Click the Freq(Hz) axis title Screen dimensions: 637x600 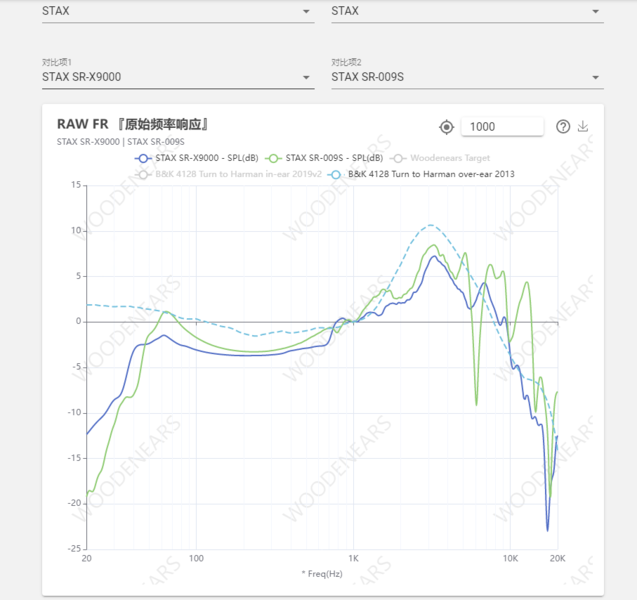tap(322, 573)
